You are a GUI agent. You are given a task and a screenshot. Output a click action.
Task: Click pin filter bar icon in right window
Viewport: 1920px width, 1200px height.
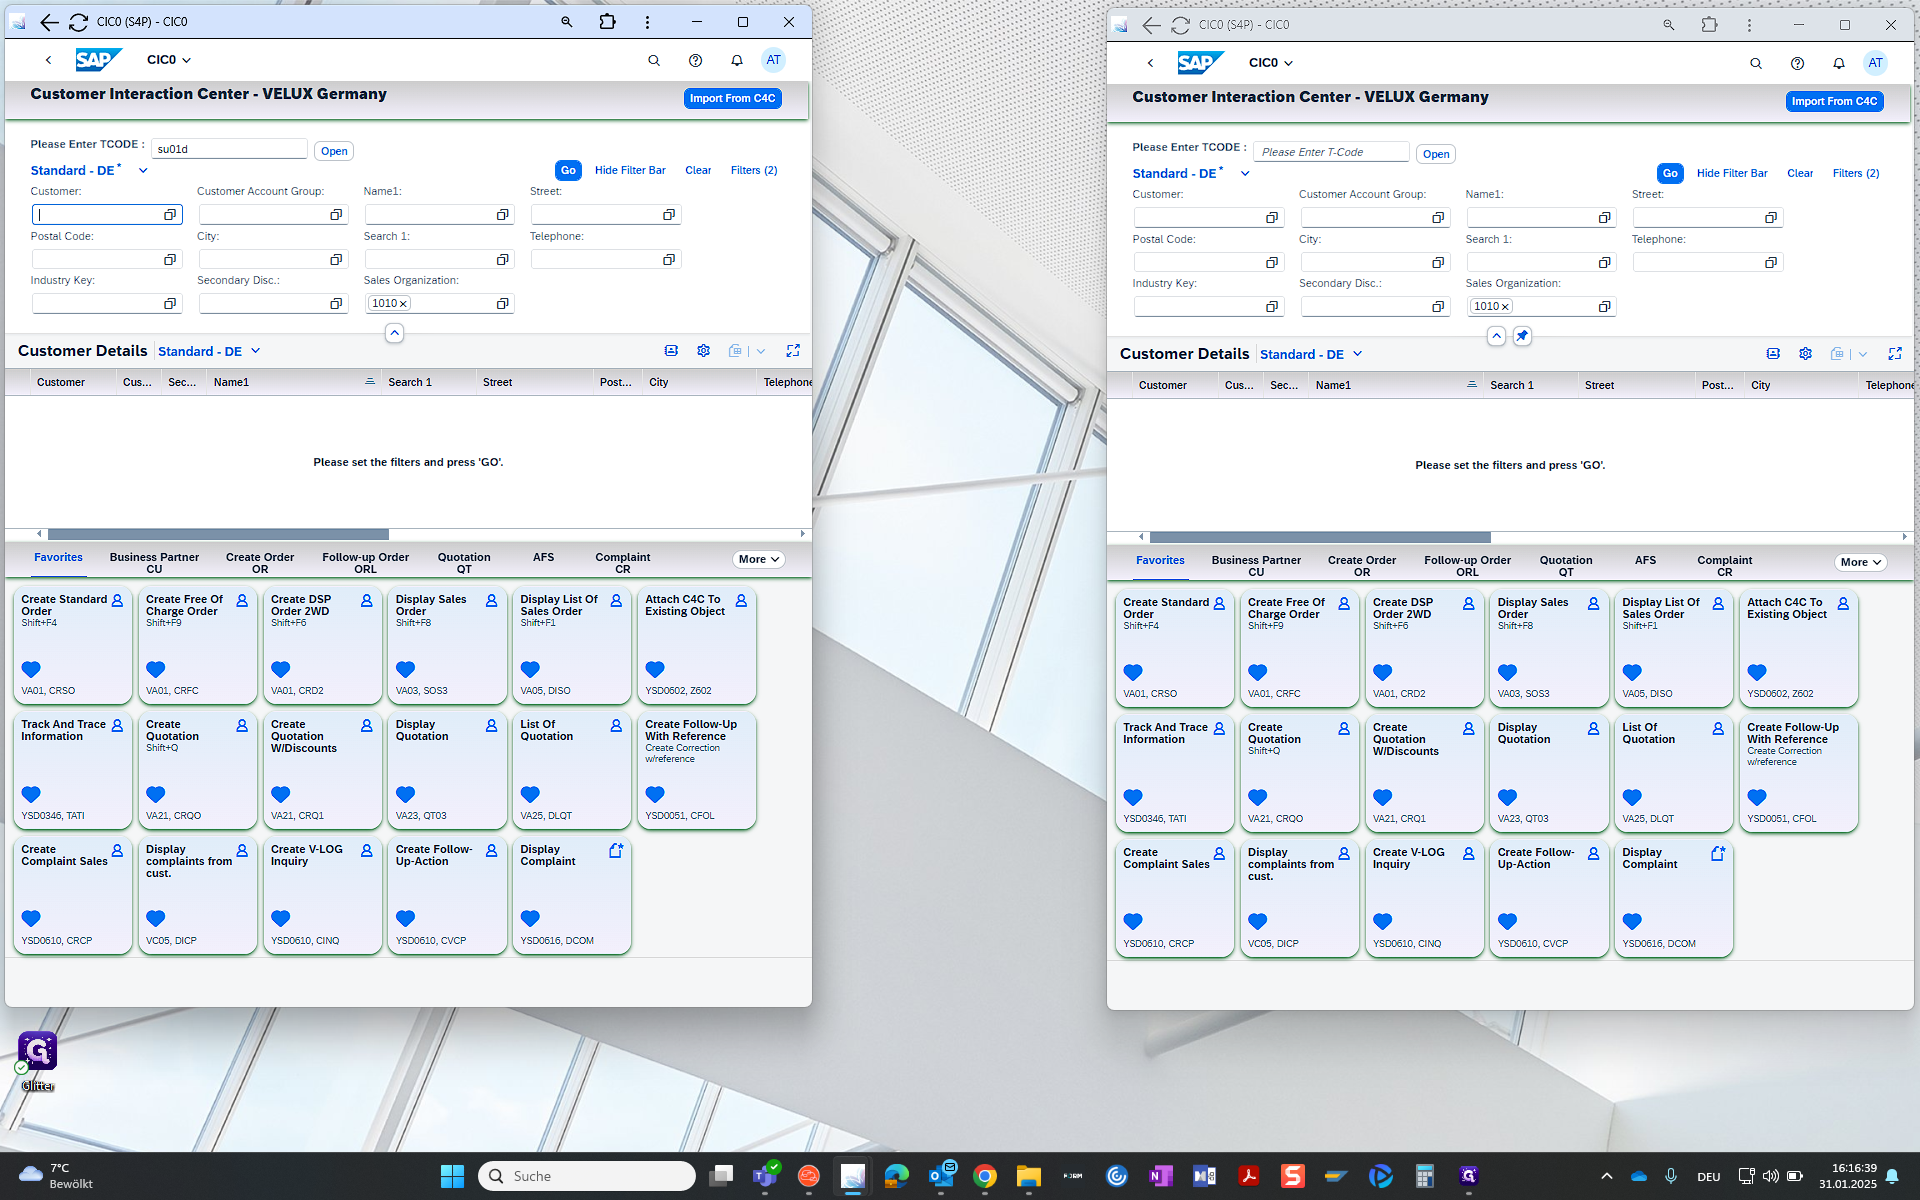(x=1522, y=336)
